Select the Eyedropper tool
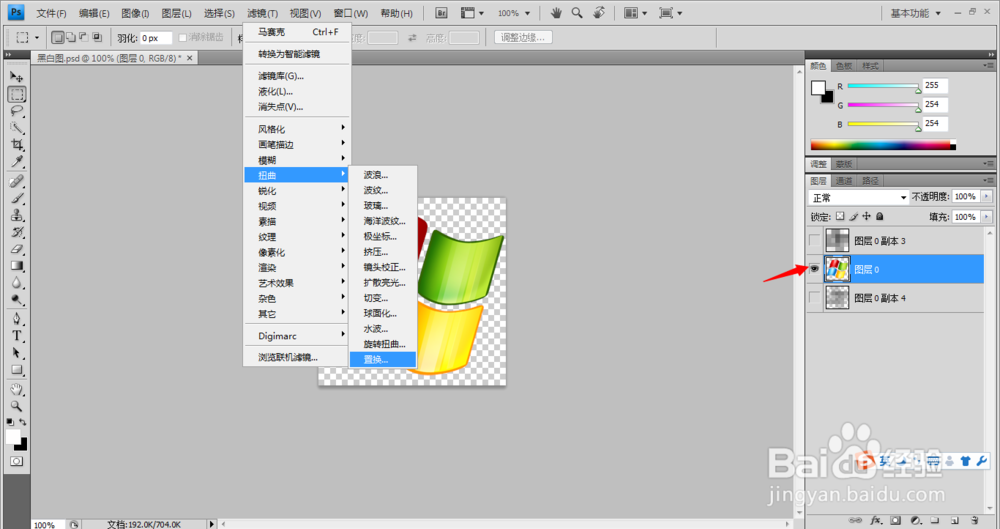The width and height of the screenshot is (1000, 529). [x=17, y=161]
